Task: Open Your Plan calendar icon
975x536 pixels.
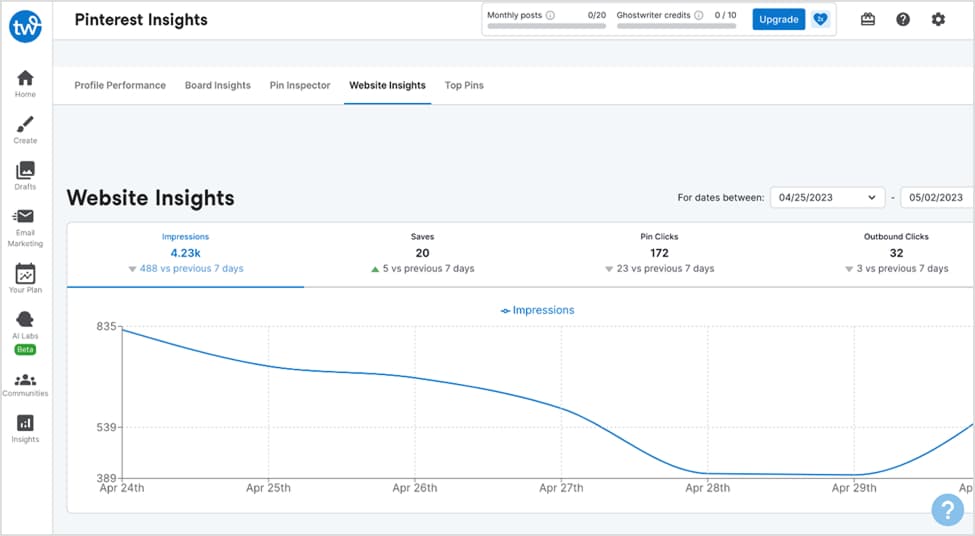Action: point(25,278)
